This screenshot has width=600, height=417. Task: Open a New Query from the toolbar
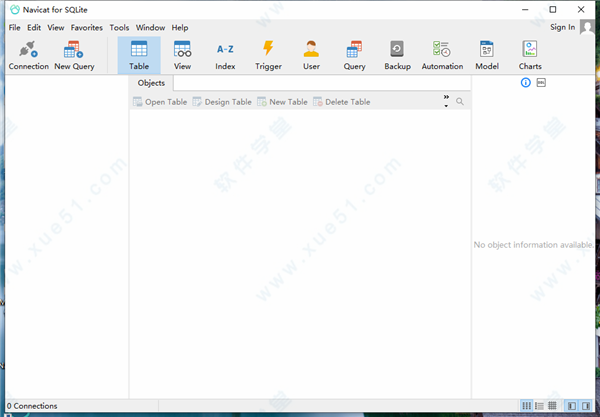[x=74, y=54]
